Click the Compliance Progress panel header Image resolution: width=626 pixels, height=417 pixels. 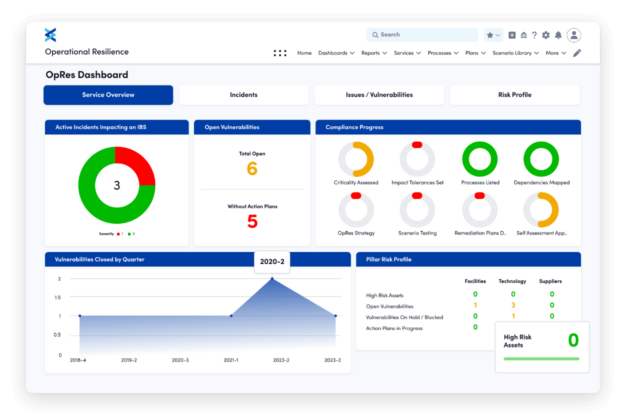coord(448,127)
